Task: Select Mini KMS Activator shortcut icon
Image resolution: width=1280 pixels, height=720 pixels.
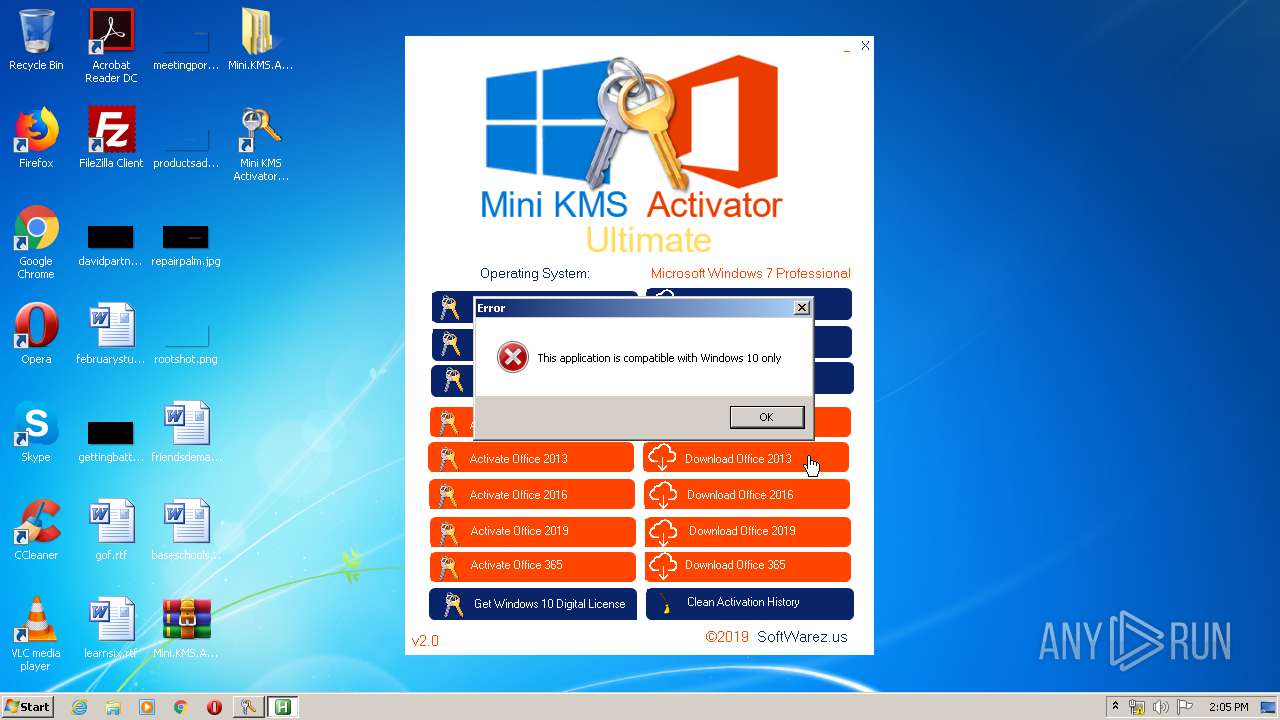Action: [261, 144]
